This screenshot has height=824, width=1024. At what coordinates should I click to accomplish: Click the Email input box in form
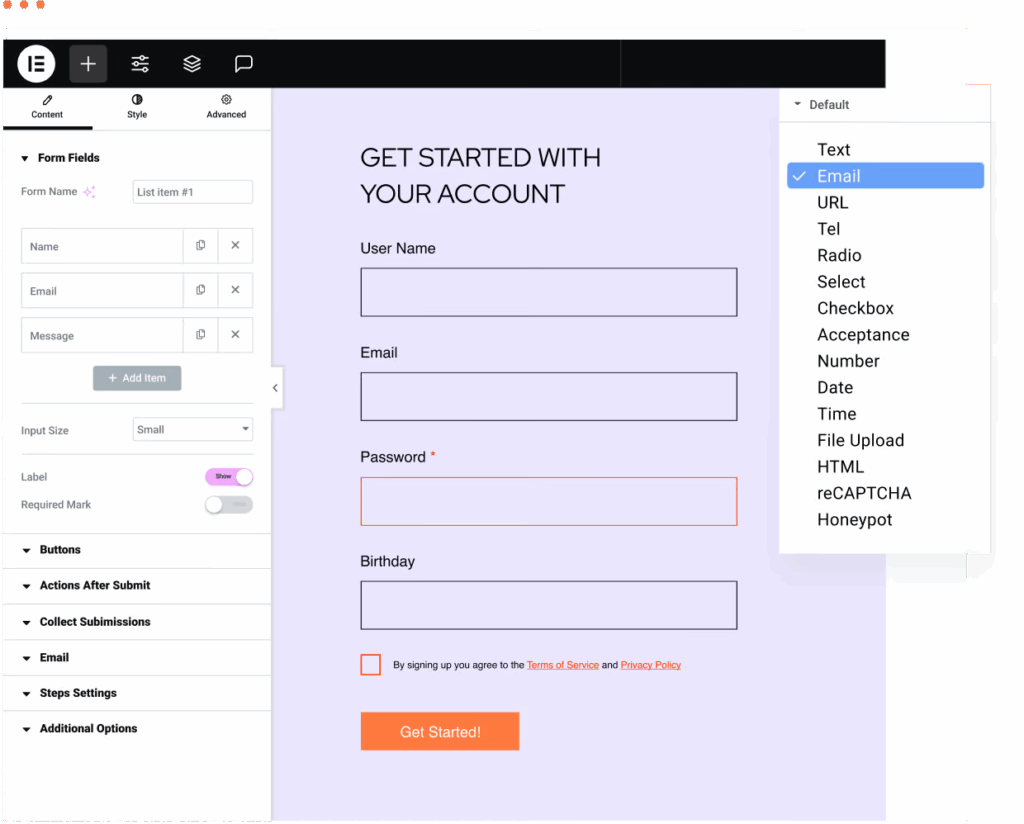(x=549, y=396)
